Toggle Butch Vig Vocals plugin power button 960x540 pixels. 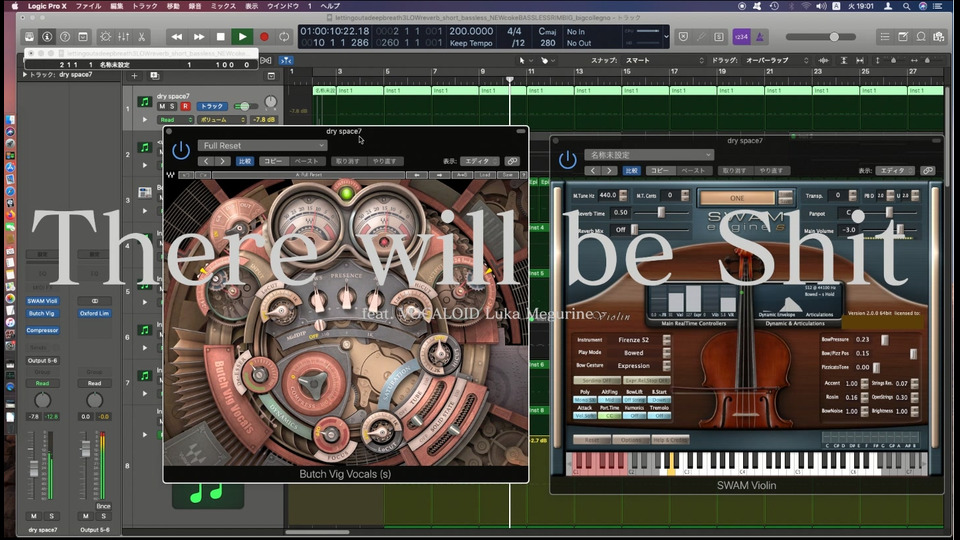tap(181, 150)
